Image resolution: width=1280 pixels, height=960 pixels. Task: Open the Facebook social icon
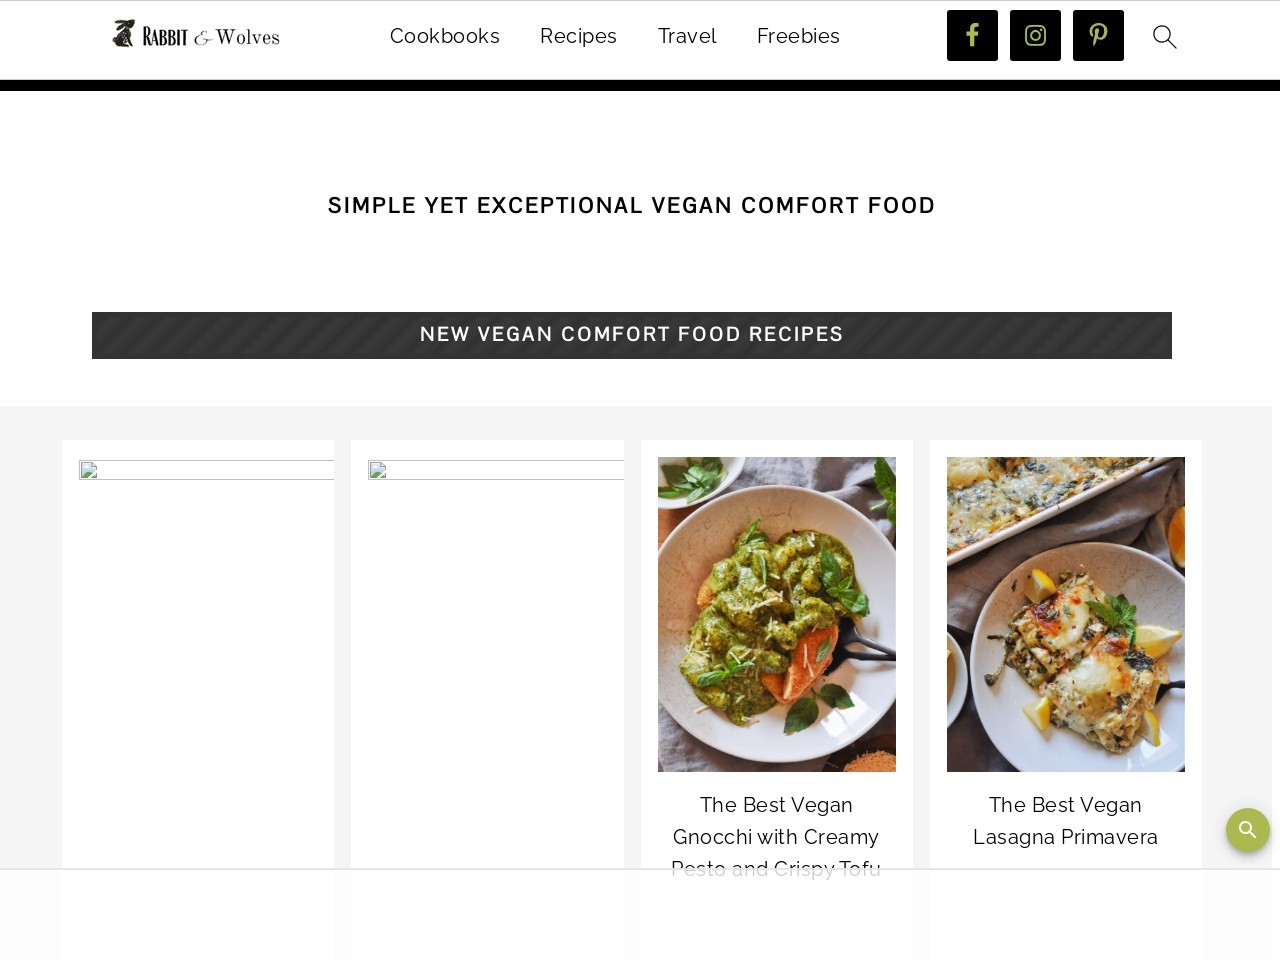coord(972,36)
